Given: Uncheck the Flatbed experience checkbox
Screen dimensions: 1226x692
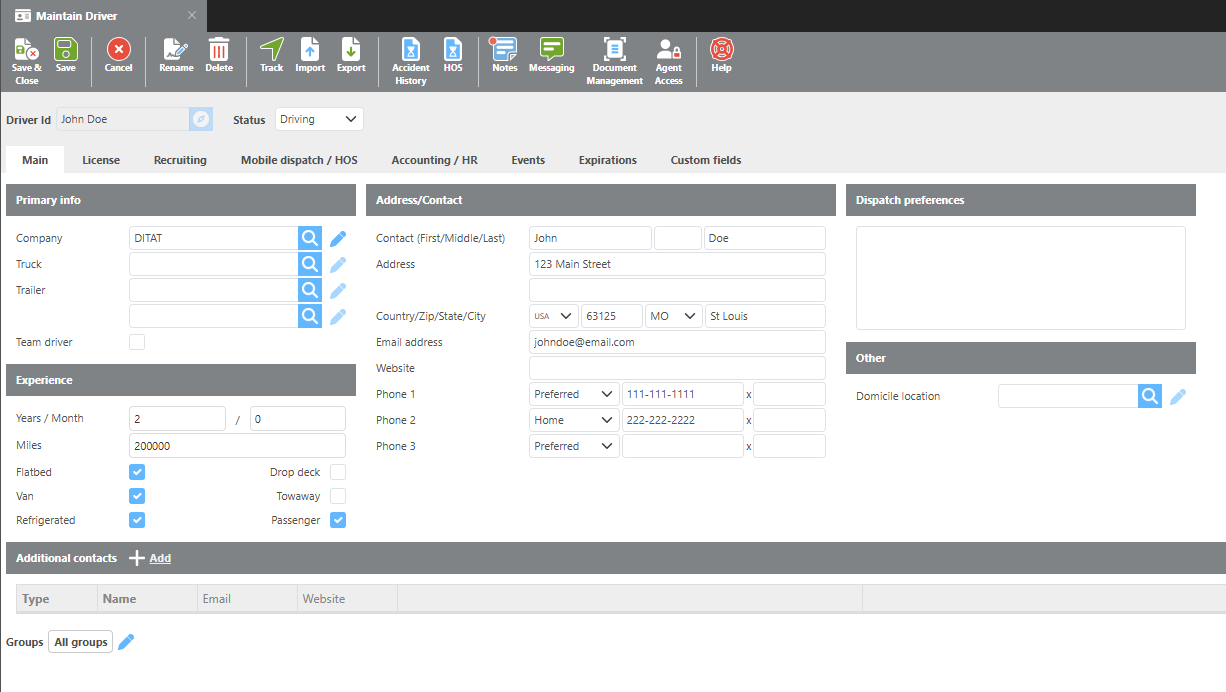Looking at the screenshot, I should pos(137,472).
